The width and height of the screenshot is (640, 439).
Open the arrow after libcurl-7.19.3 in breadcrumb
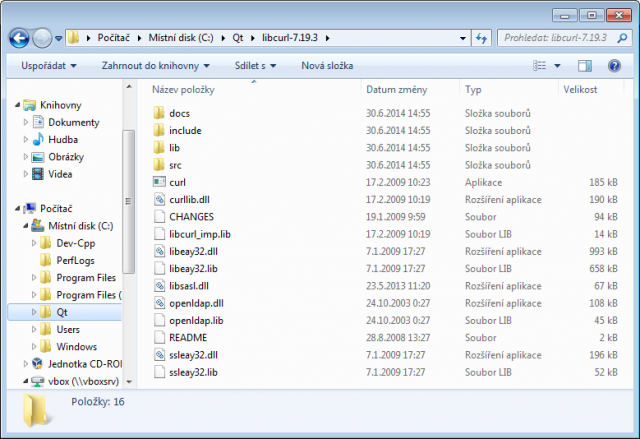327,38
